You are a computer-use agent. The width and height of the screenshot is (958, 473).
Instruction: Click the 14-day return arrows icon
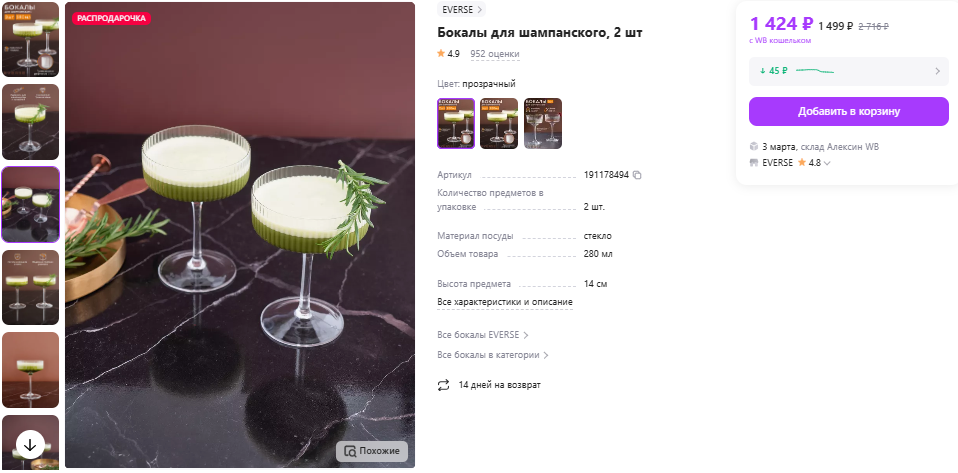tap(443, 385)
